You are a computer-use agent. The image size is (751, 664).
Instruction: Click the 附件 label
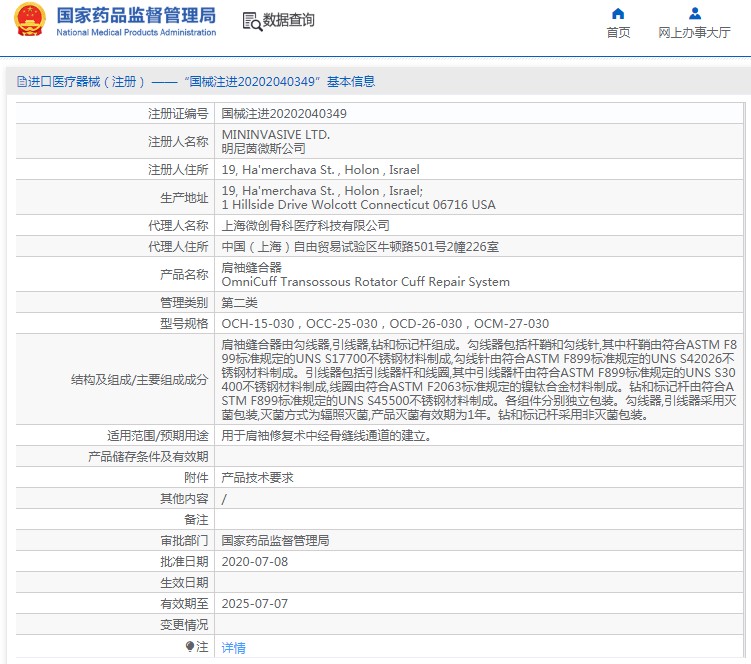tap(196, 478)
